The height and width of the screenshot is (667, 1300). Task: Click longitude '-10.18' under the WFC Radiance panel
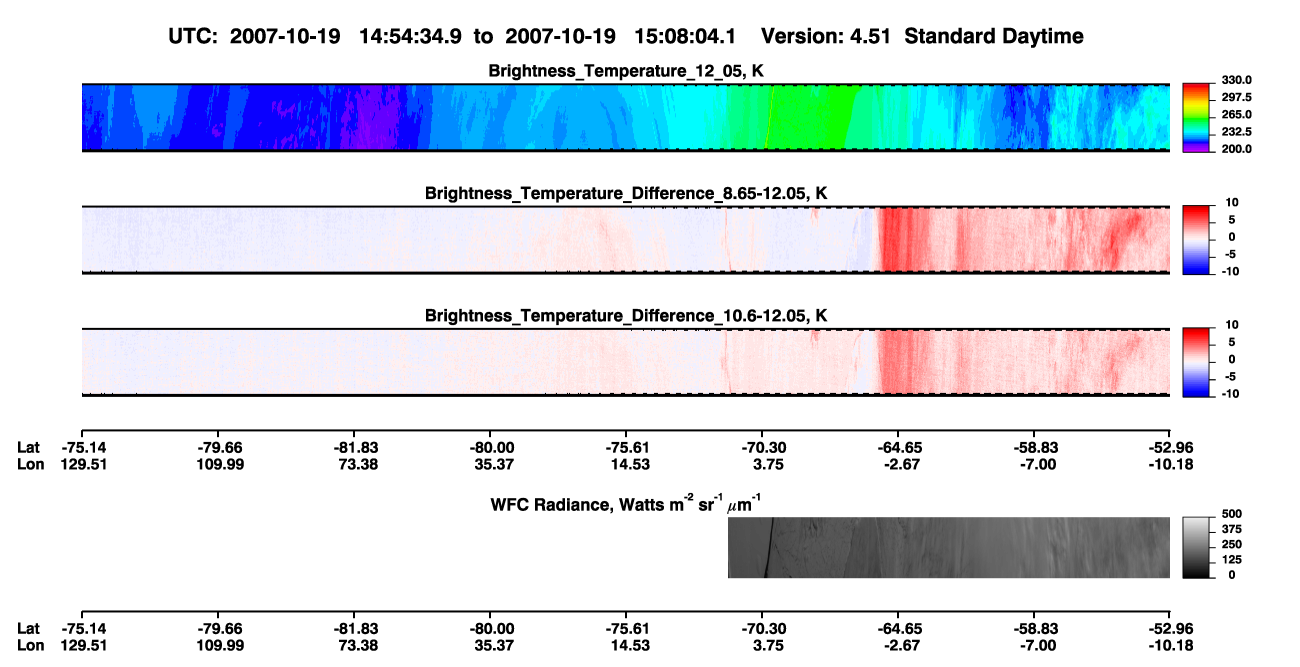click(1168, 645)
